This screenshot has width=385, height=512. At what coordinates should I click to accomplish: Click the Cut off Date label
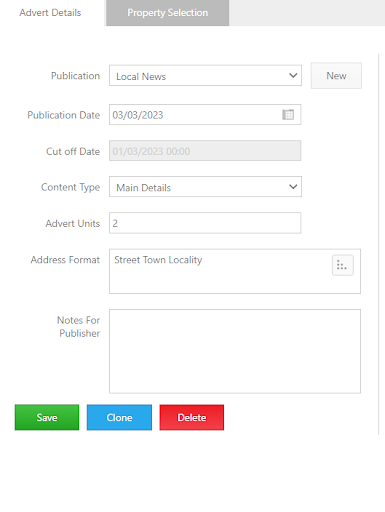[x=73, y=151]
